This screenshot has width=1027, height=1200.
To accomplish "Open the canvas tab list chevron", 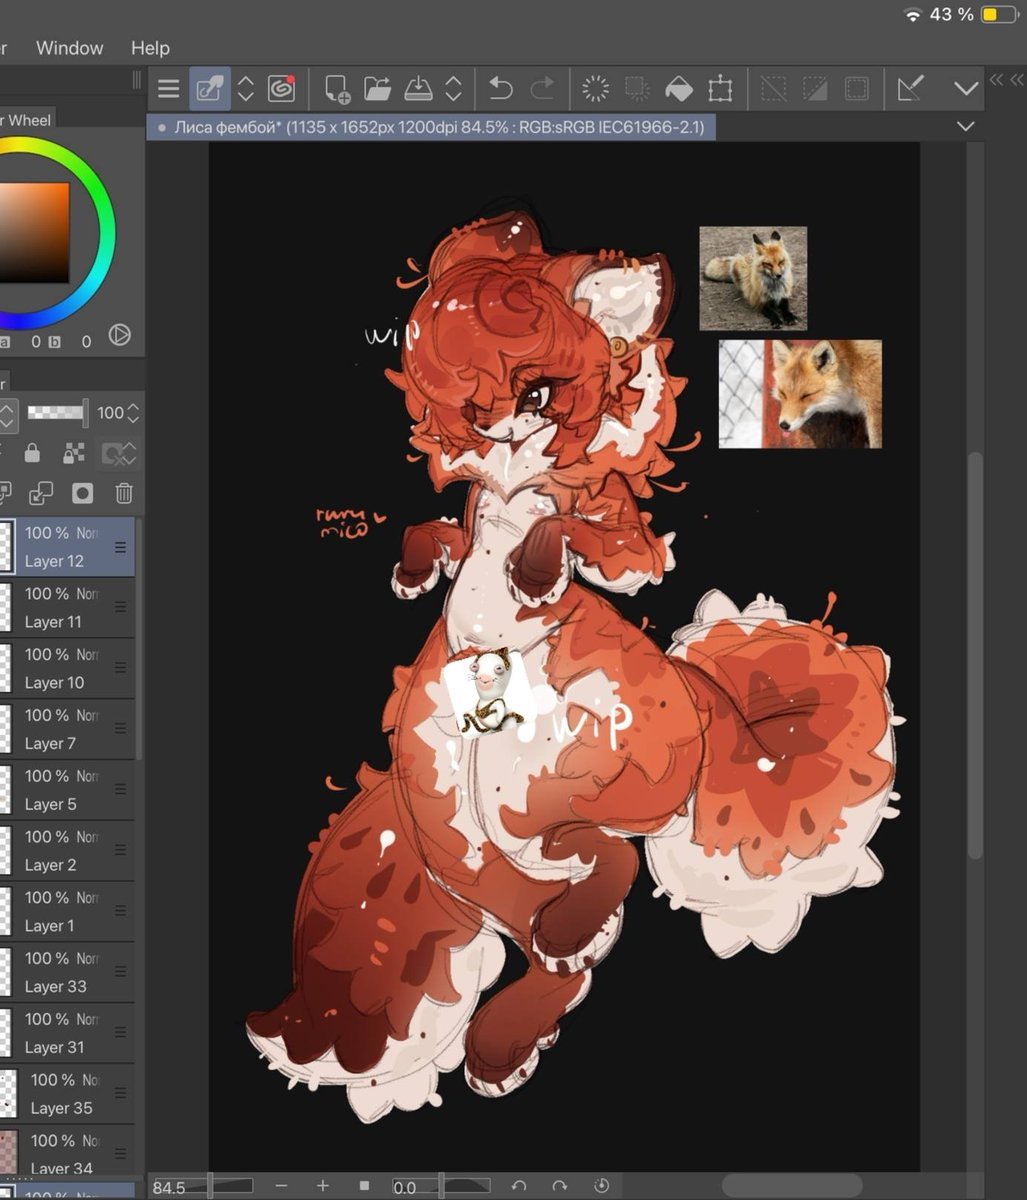I will (965, 126).
